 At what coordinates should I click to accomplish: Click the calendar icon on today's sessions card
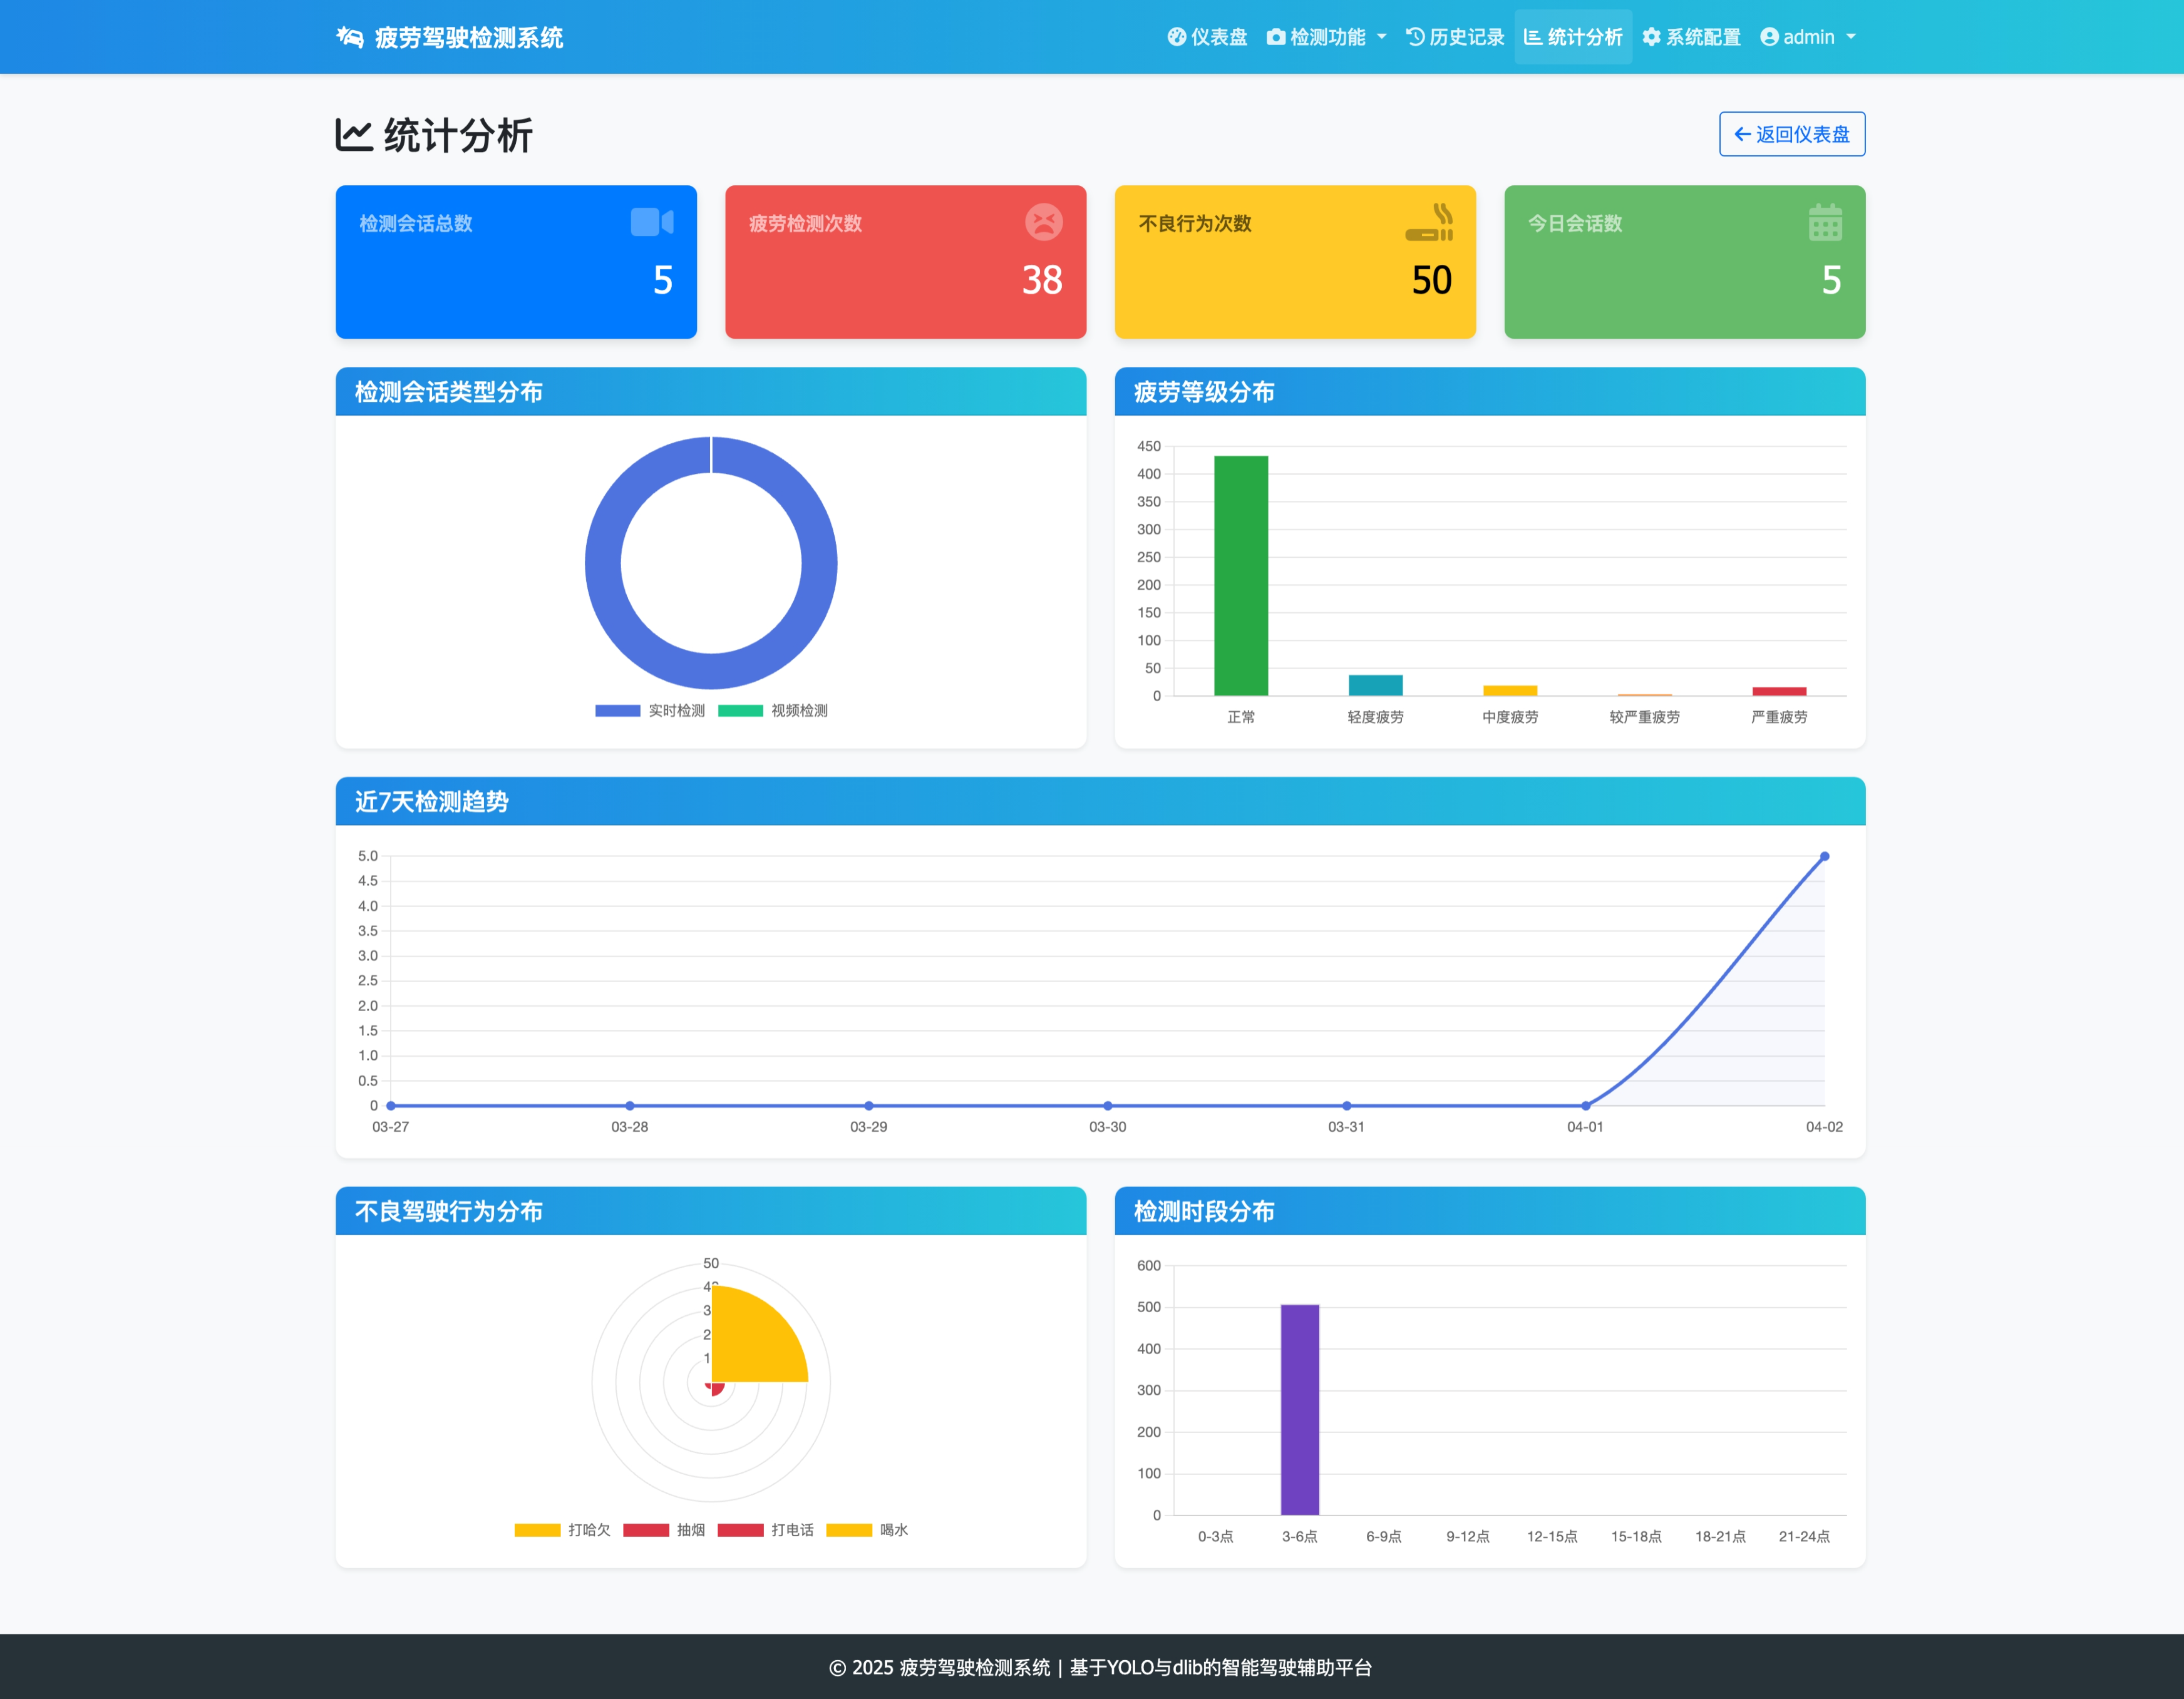click(1825, 222)
